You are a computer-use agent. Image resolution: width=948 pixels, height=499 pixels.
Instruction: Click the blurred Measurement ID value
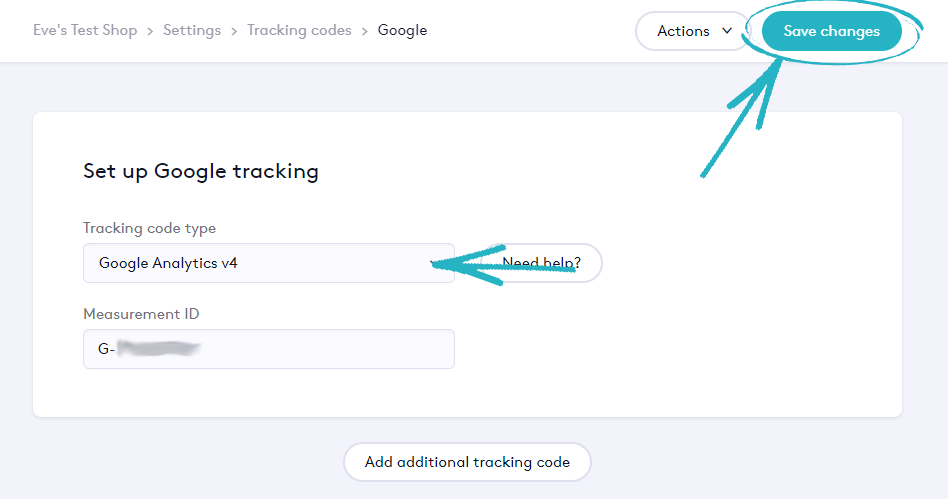point(158,349)
